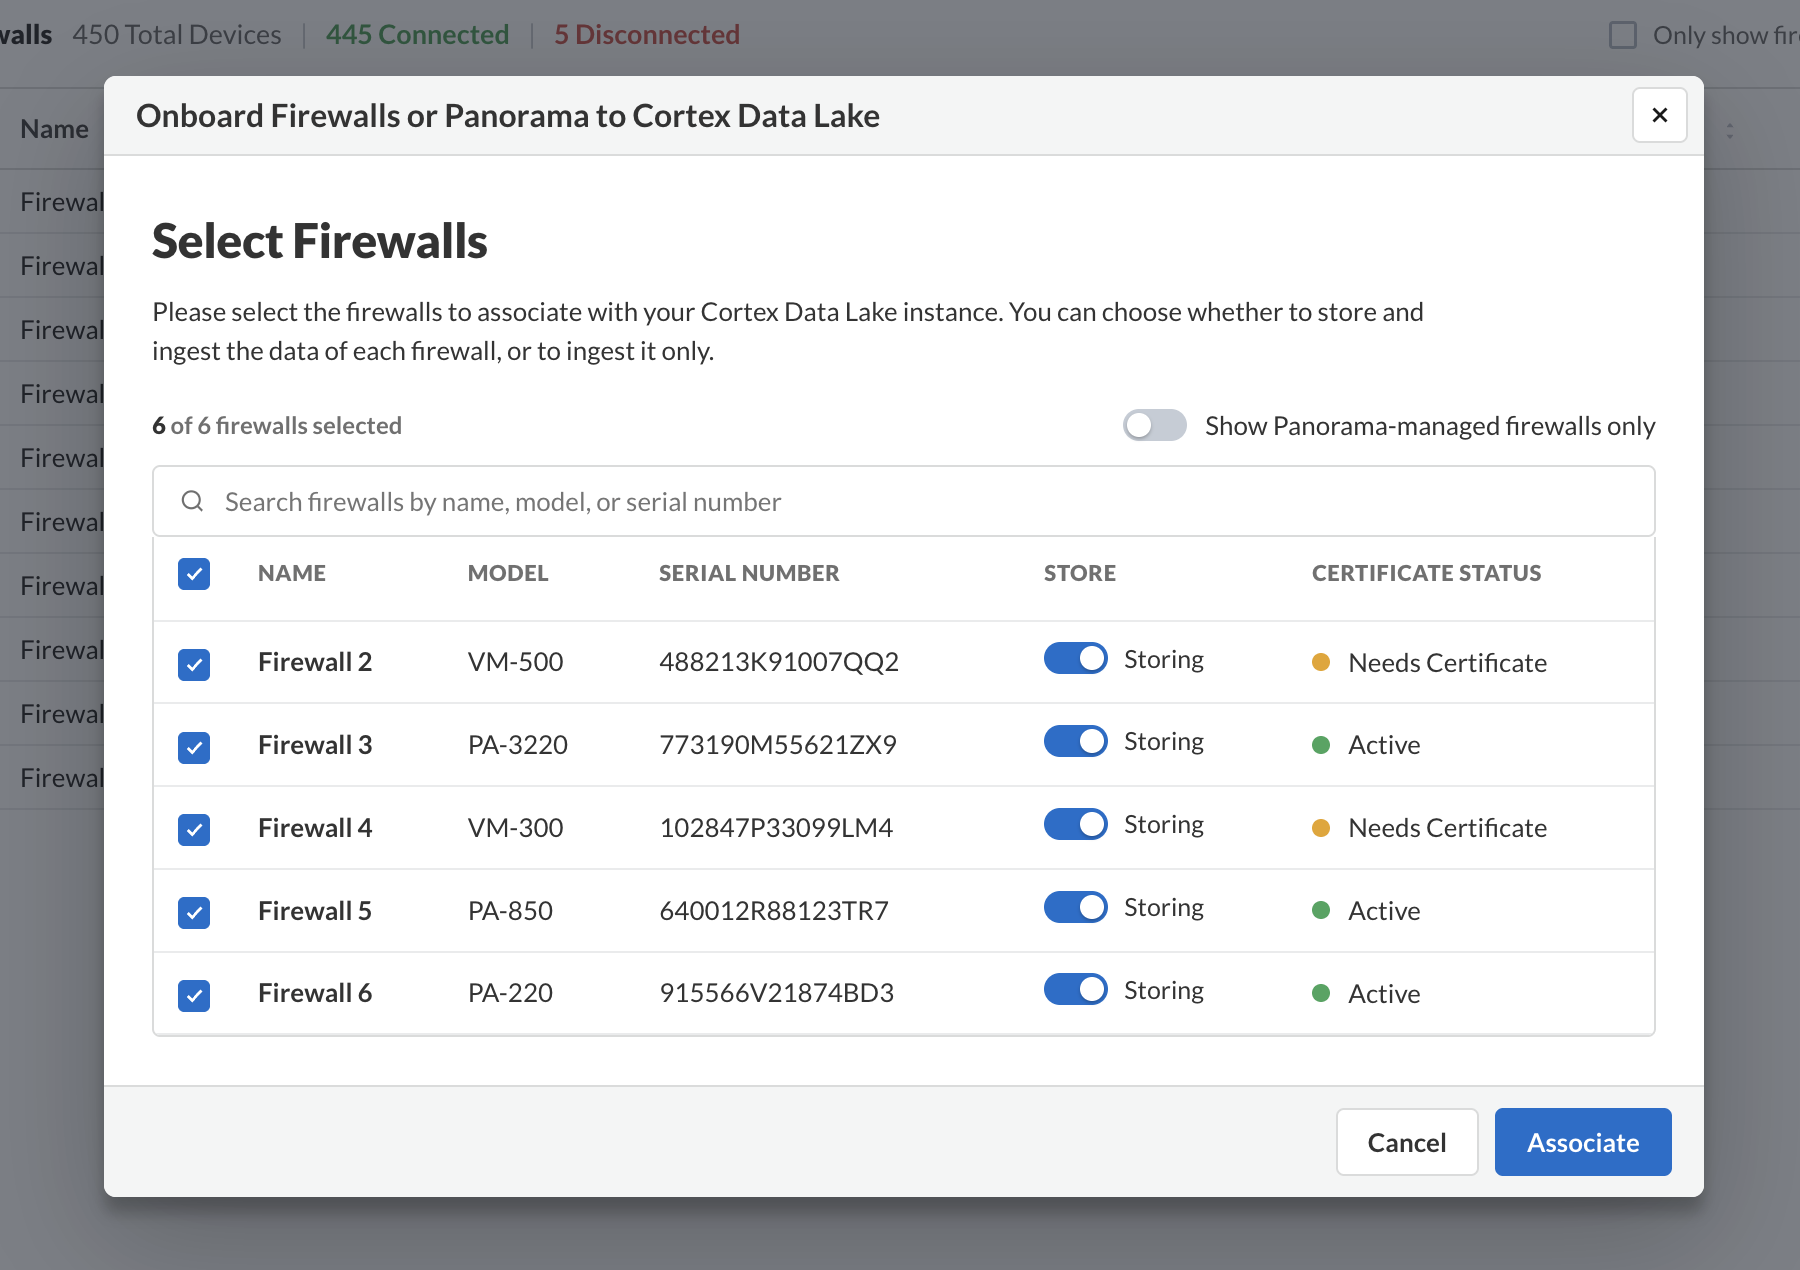Click the STORE column header

[1080, 573]
